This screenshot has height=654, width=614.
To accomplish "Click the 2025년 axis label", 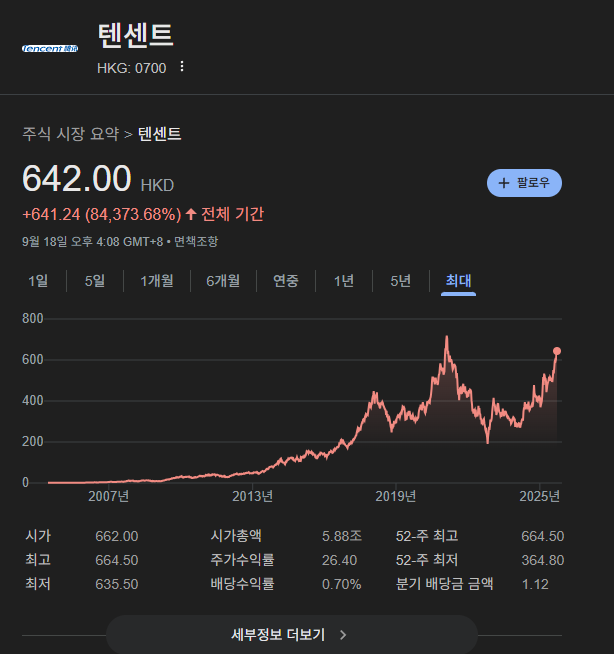I will pos(539,496).
